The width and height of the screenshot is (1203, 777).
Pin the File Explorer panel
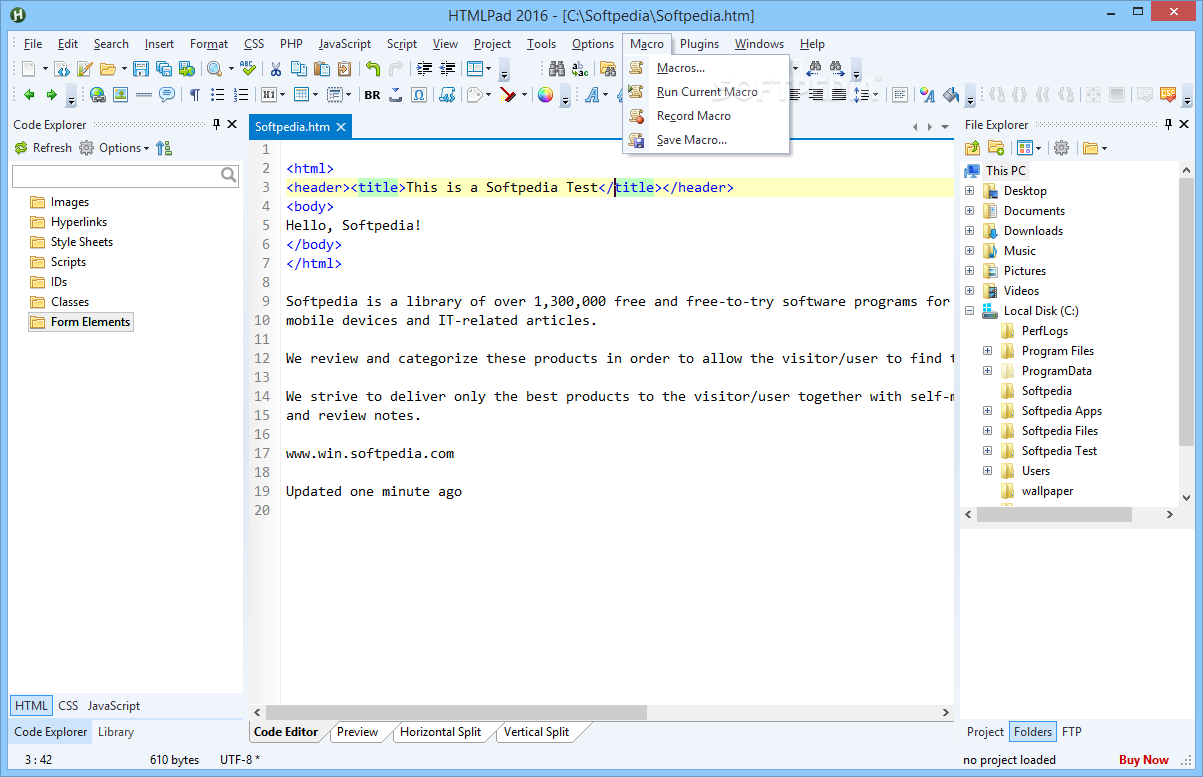[x=1166, y=124]
